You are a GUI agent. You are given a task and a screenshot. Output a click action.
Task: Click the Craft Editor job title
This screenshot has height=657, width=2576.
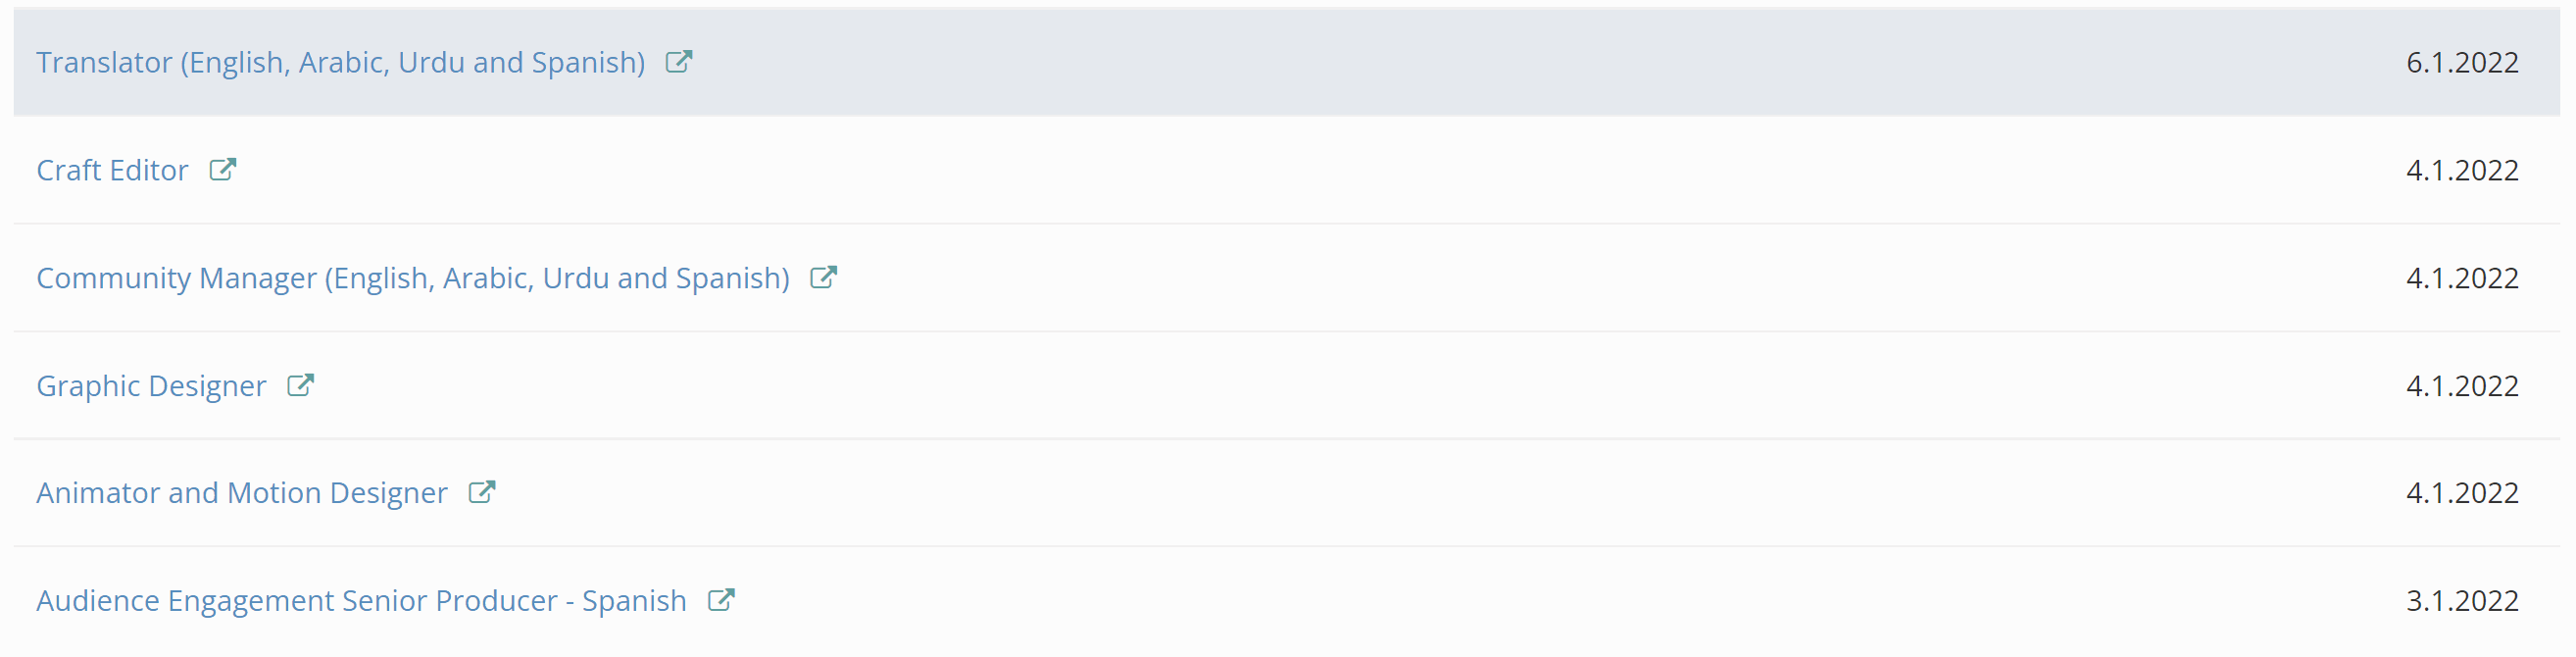click(112, 171)
